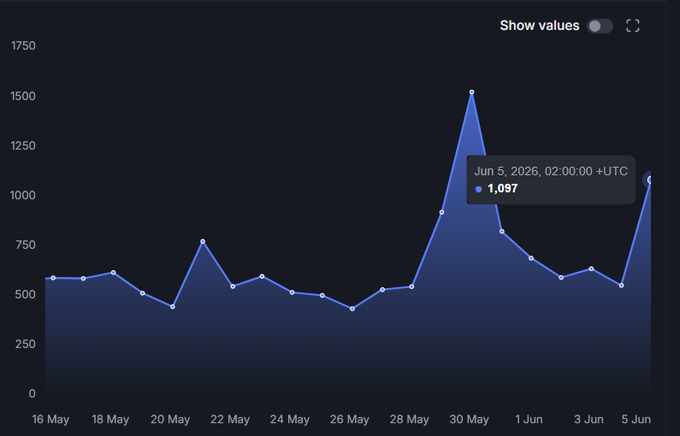Screen dimensions: 680x436
Task: Click the Show values label text
Action: coord(539,26)
